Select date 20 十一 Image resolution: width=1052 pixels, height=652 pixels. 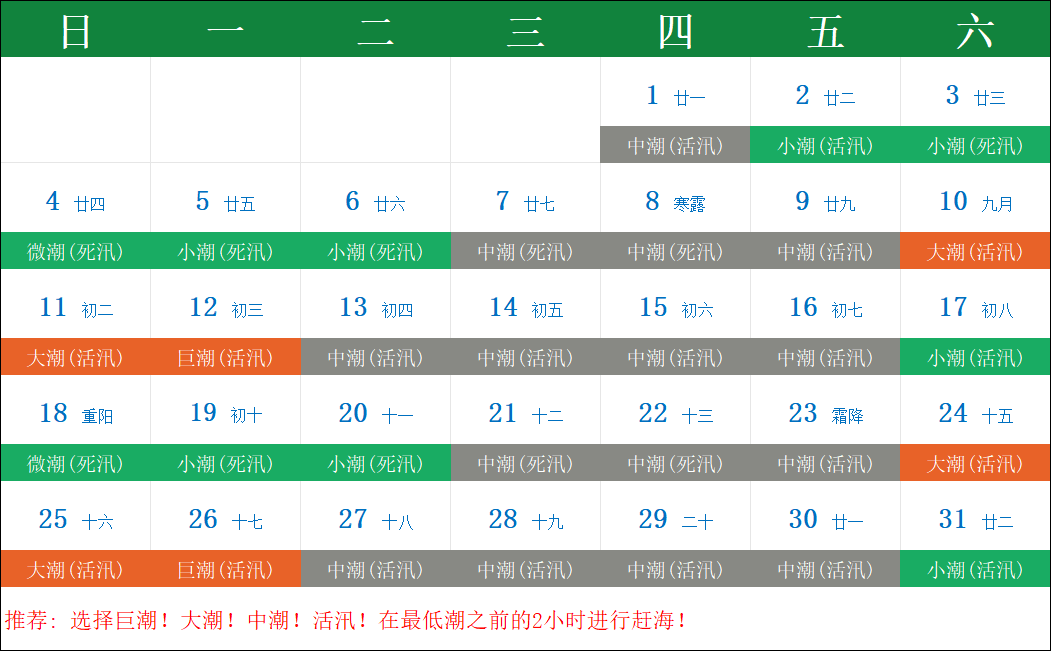click(x=375, y=414)
